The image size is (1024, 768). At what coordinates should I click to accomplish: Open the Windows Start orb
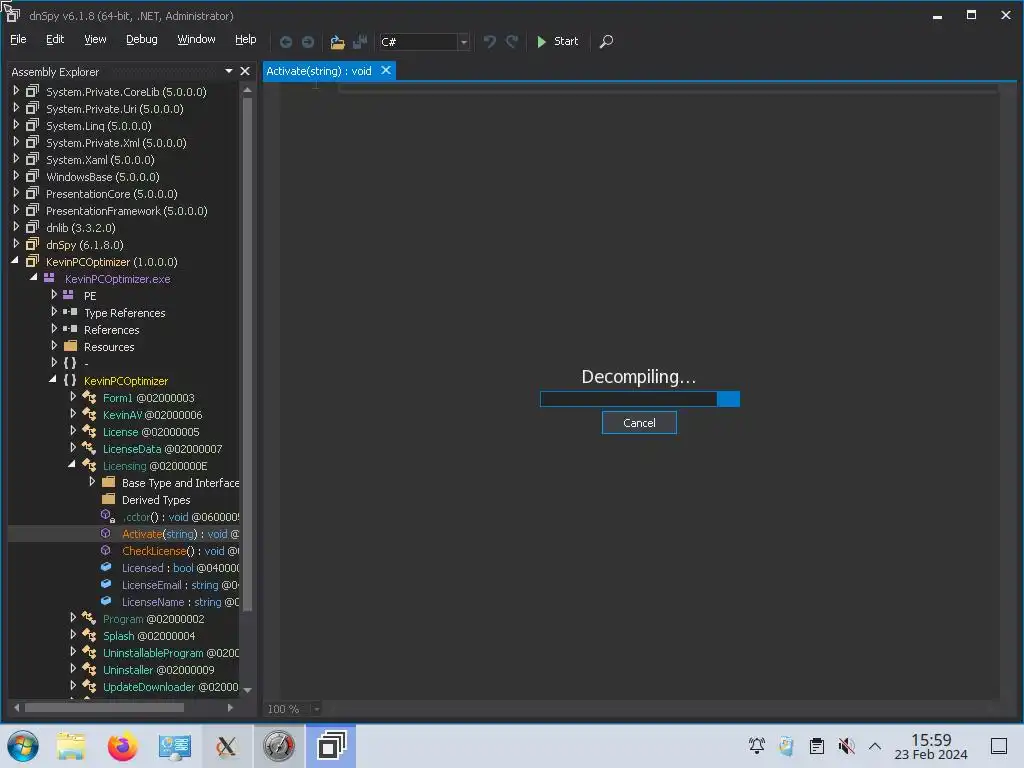click(23, 746)
